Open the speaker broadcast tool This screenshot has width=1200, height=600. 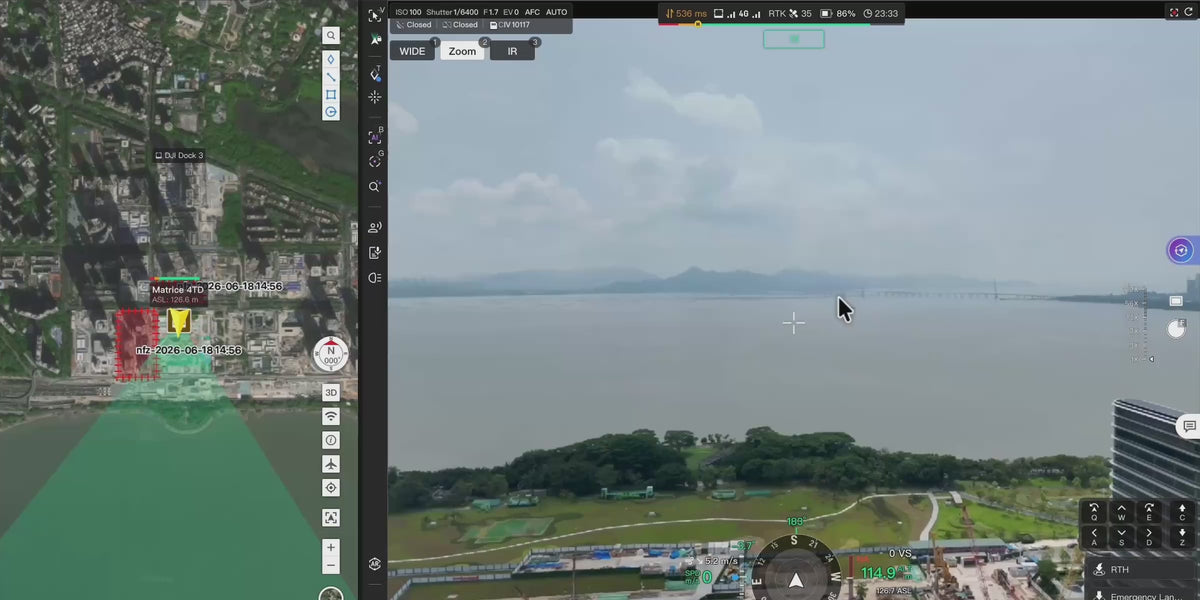point(375,228)
